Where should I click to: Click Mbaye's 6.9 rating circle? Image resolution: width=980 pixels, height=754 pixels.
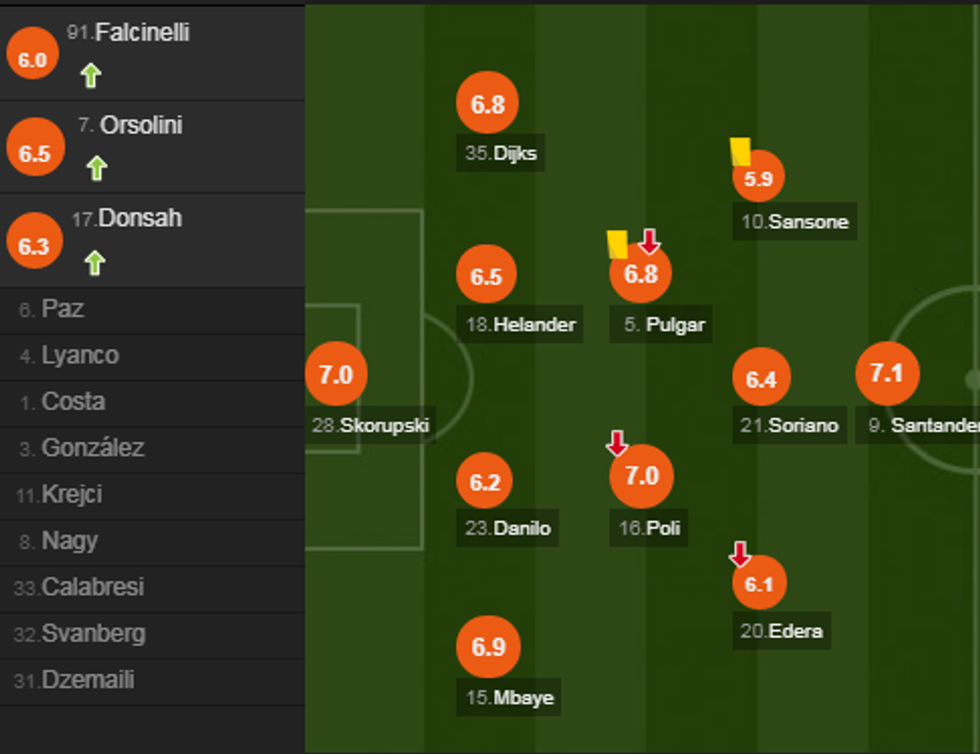[488, 647]
